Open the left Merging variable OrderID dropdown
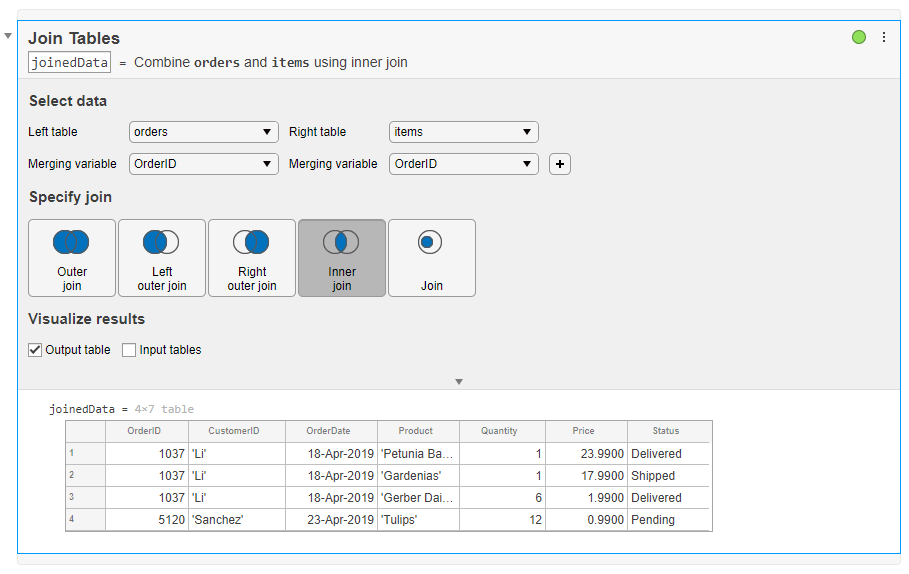This screenshot has height=574, width=909. (203, 164)
